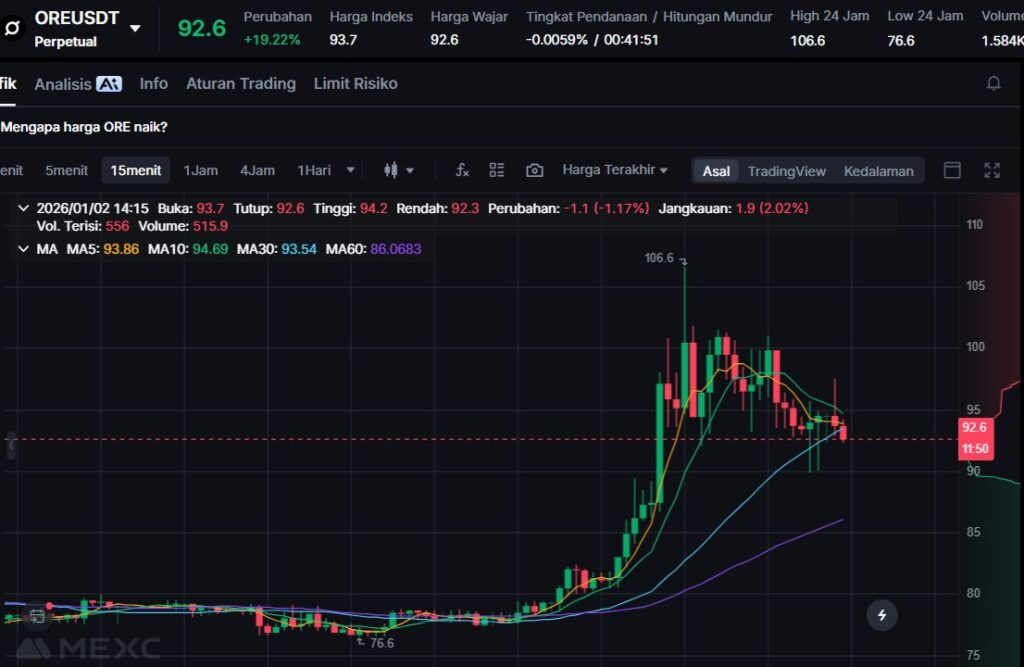Click the ORE coin logo icon
Image resolution: width=1024 pixels, height=667 pixels.
14,27
